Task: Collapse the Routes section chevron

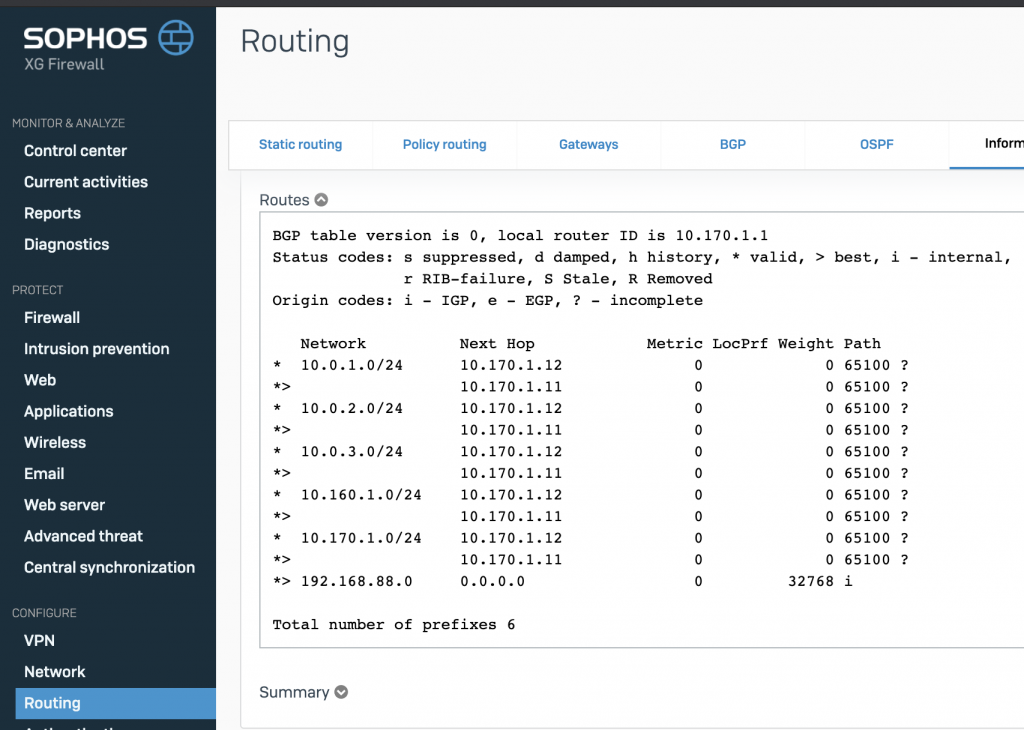Action: click(x=321, y=200)
